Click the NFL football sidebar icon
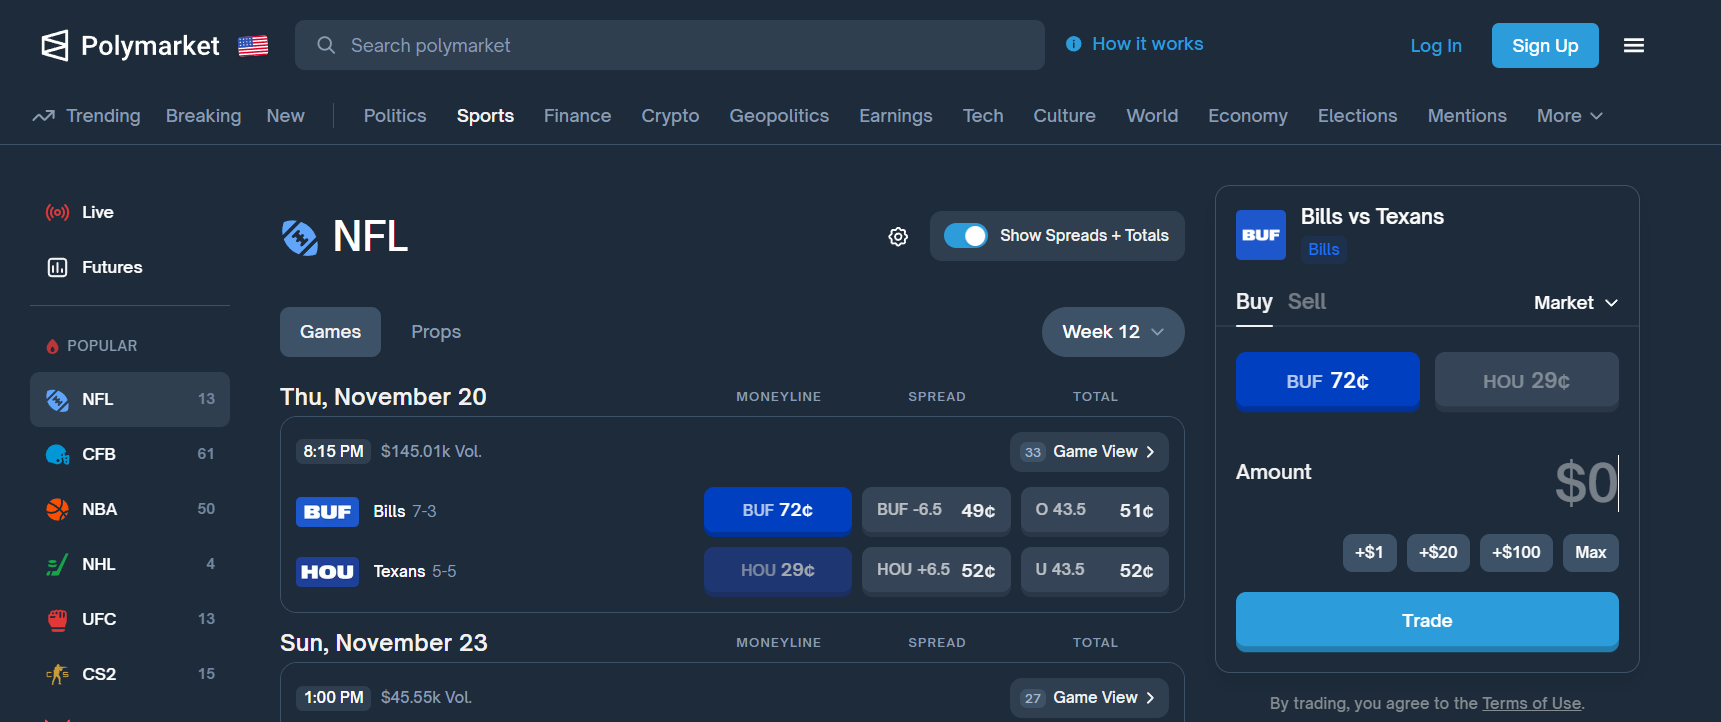The width and height of the screenshot is (1721, 722). [x=57, y=399]
